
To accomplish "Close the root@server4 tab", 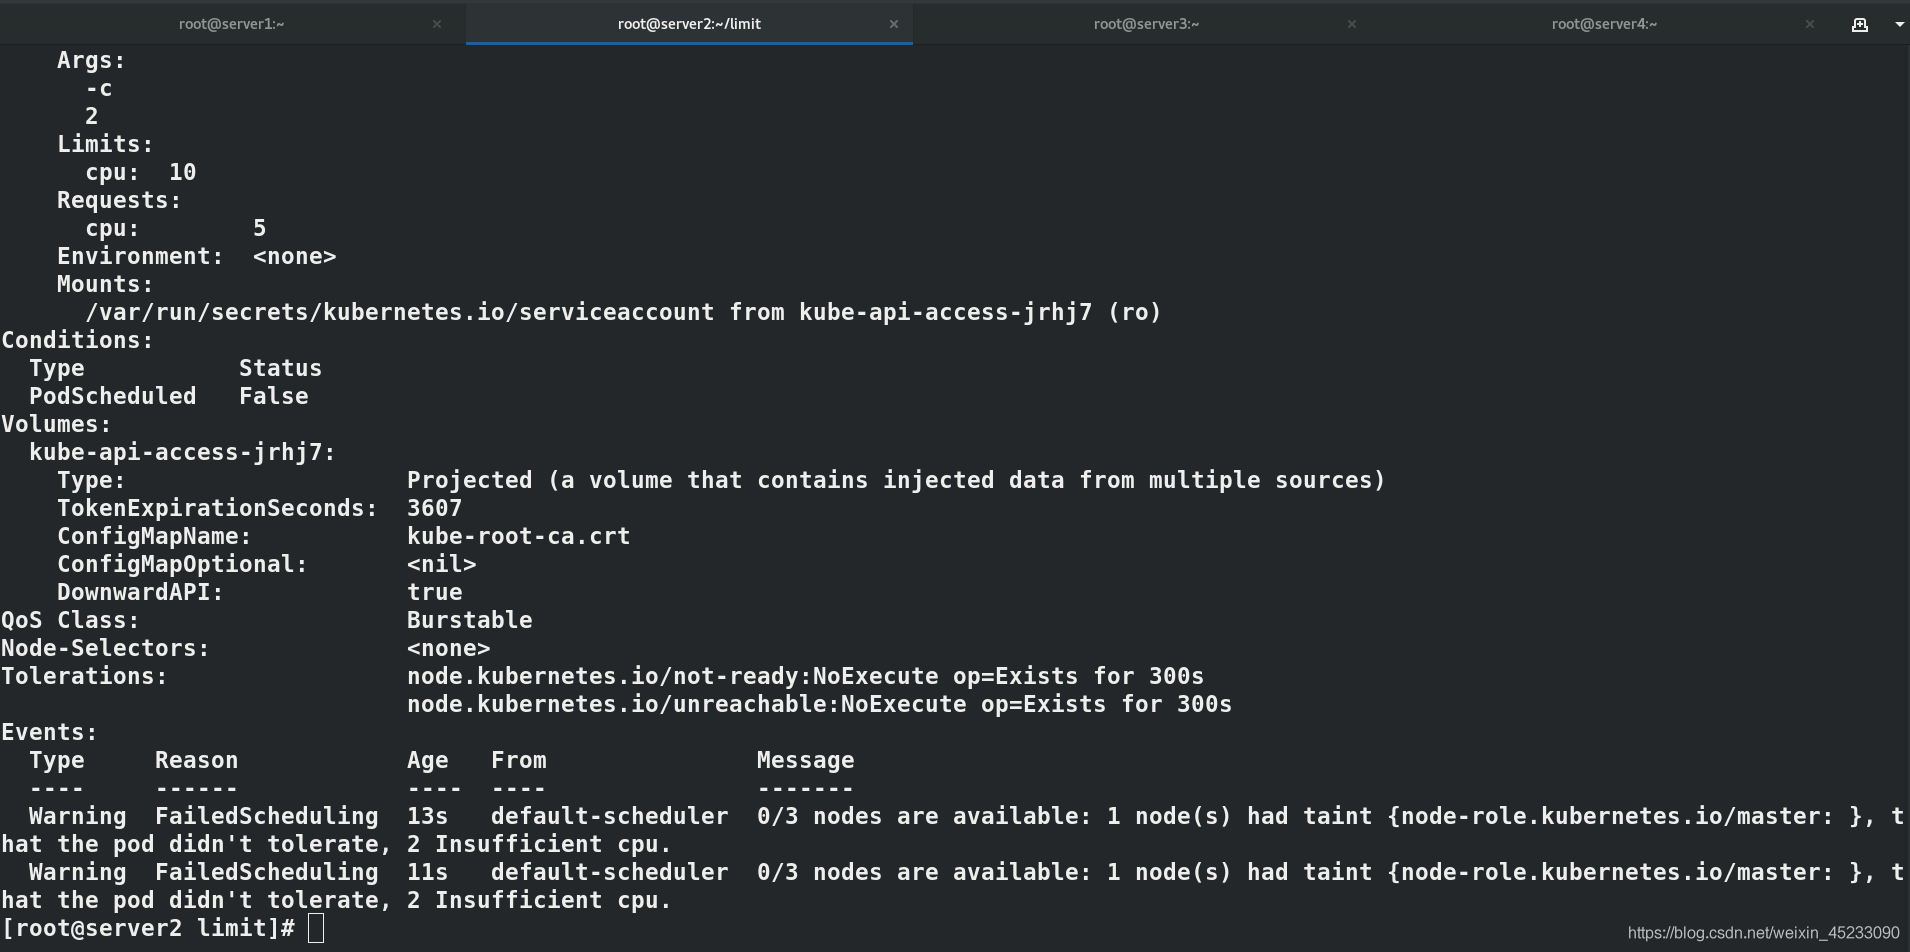I will pos(1810,24).
